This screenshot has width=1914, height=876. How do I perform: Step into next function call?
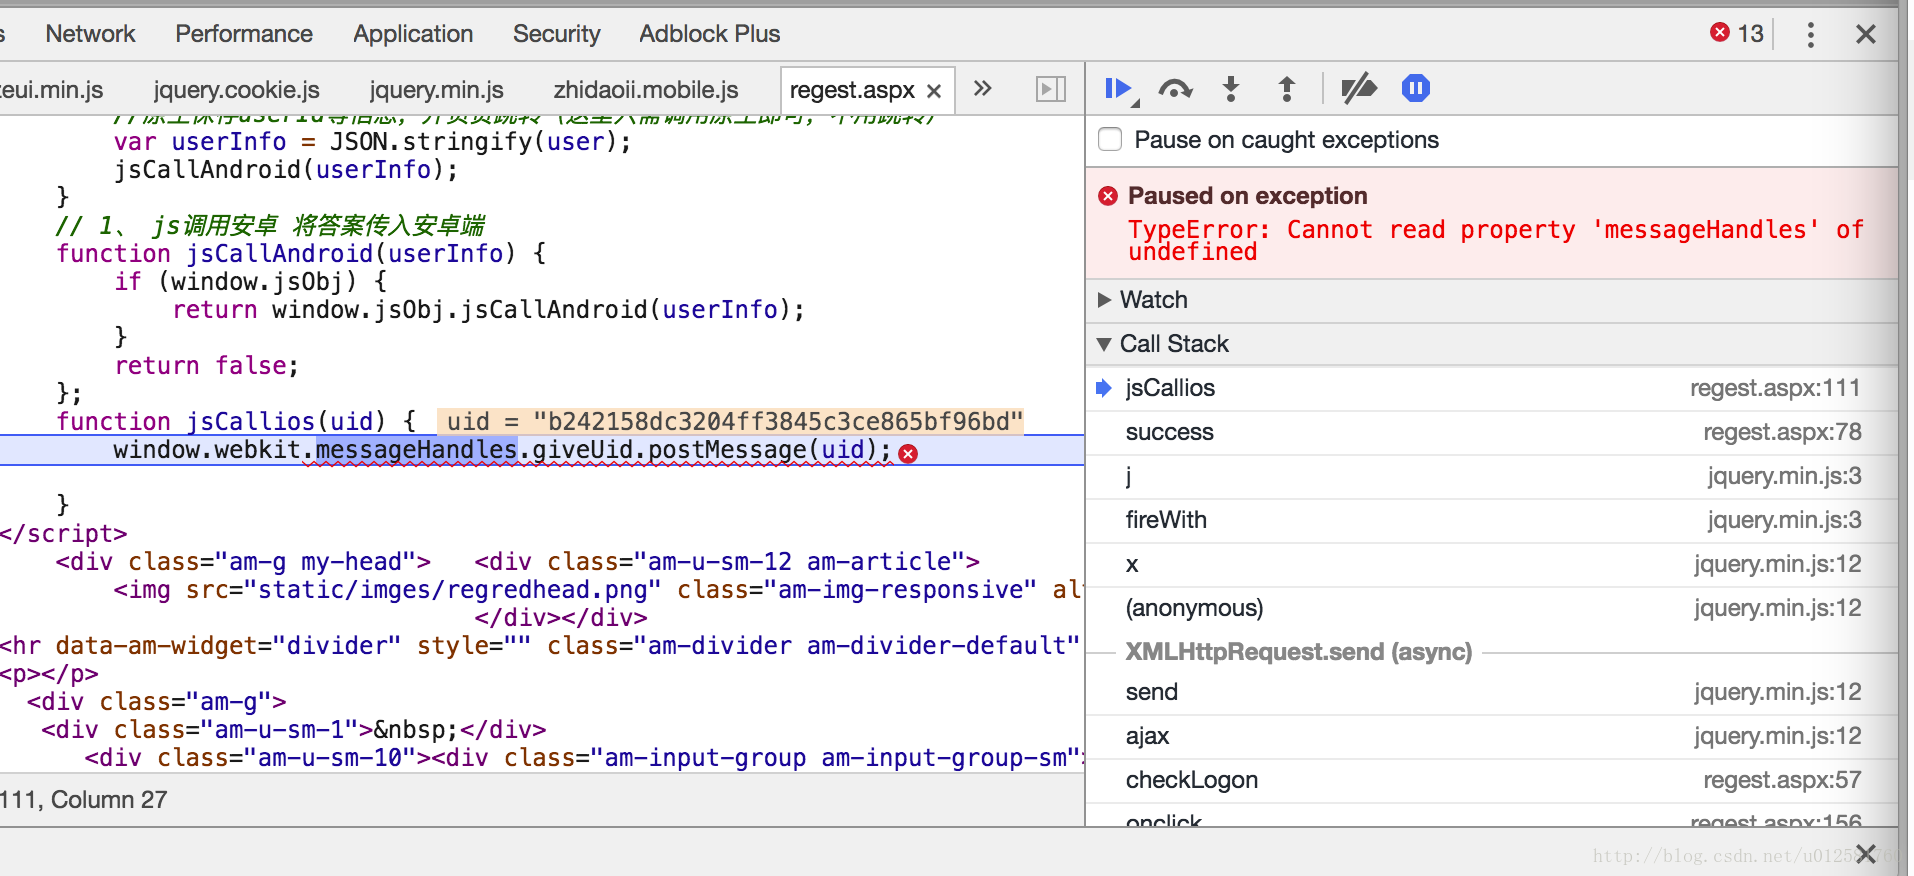[x=1231, y=90]
